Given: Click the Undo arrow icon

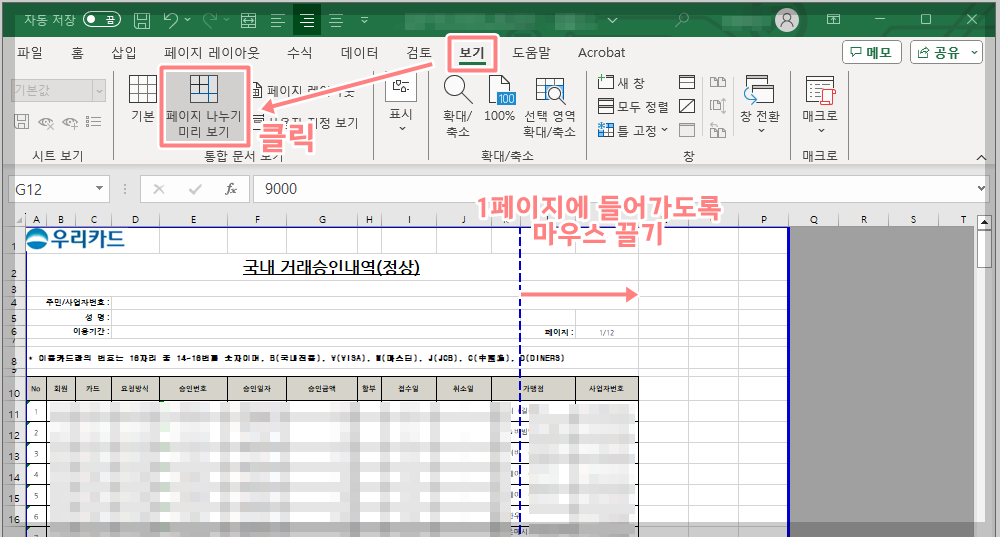Looking at the screenshot, I should (x=170, y=20).
